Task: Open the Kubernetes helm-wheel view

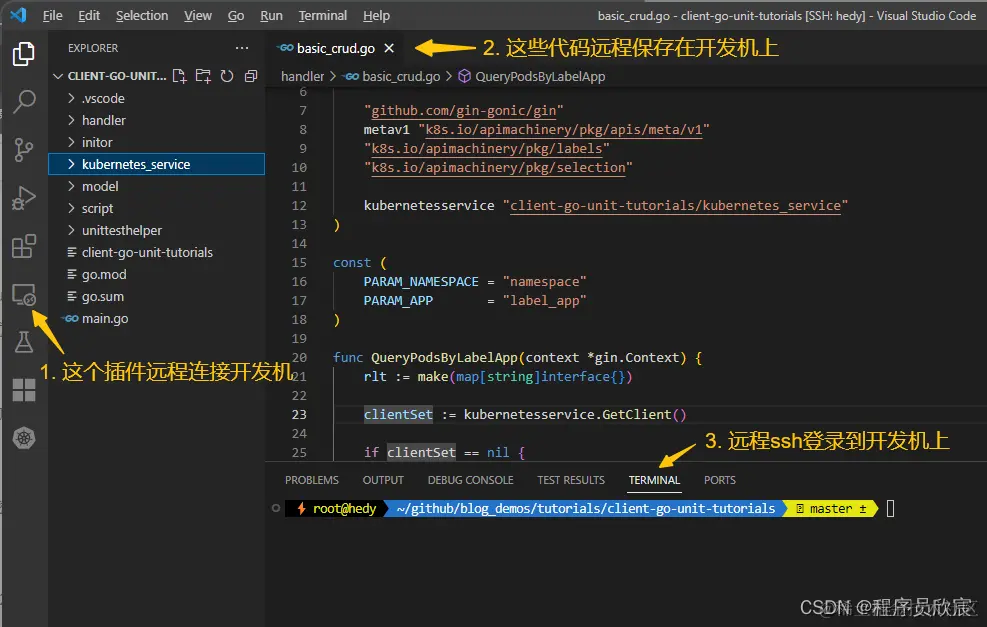Action: pyautogui.click(x=24, y=438)
